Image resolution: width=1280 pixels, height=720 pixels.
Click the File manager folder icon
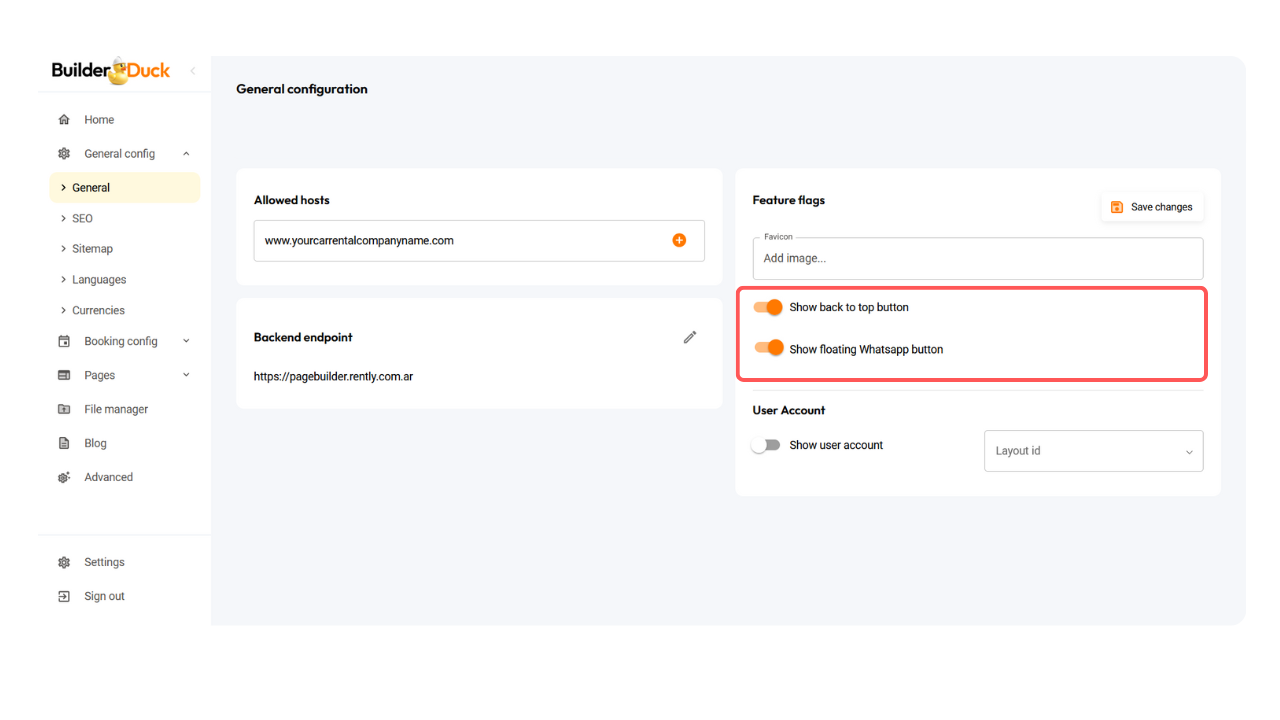[64, 409]
